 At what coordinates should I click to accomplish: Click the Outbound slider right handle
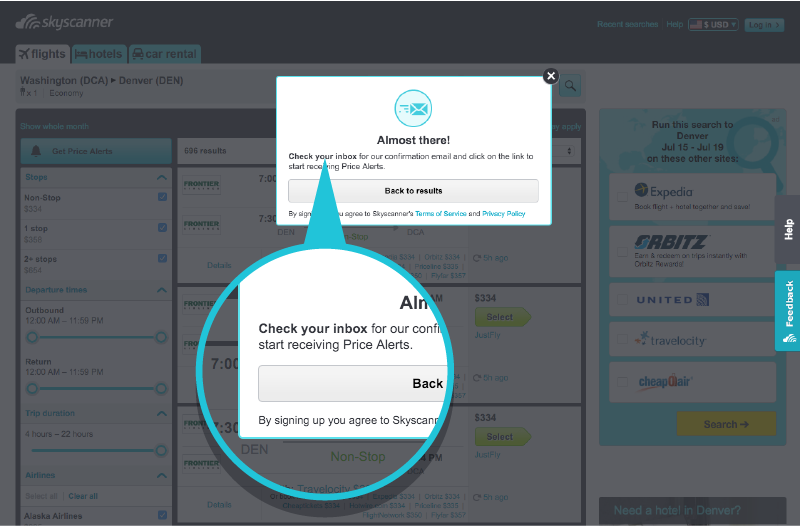[161, 337]
